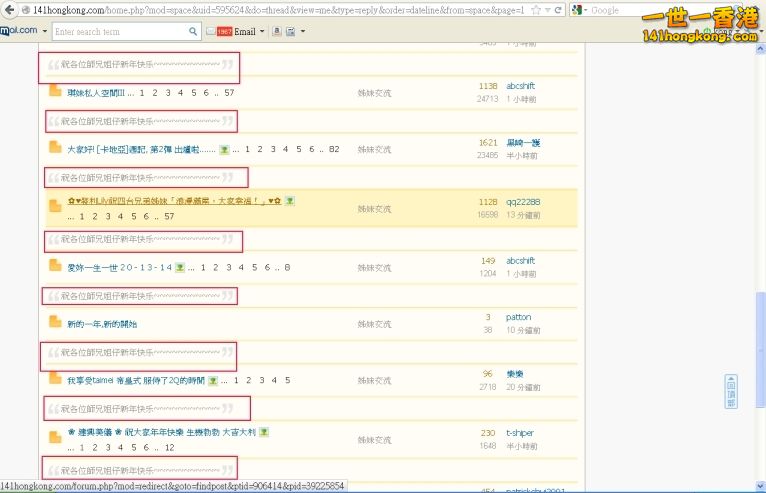
Task: Click folder icon beside 建興美儀 thread
Action: 55,436
